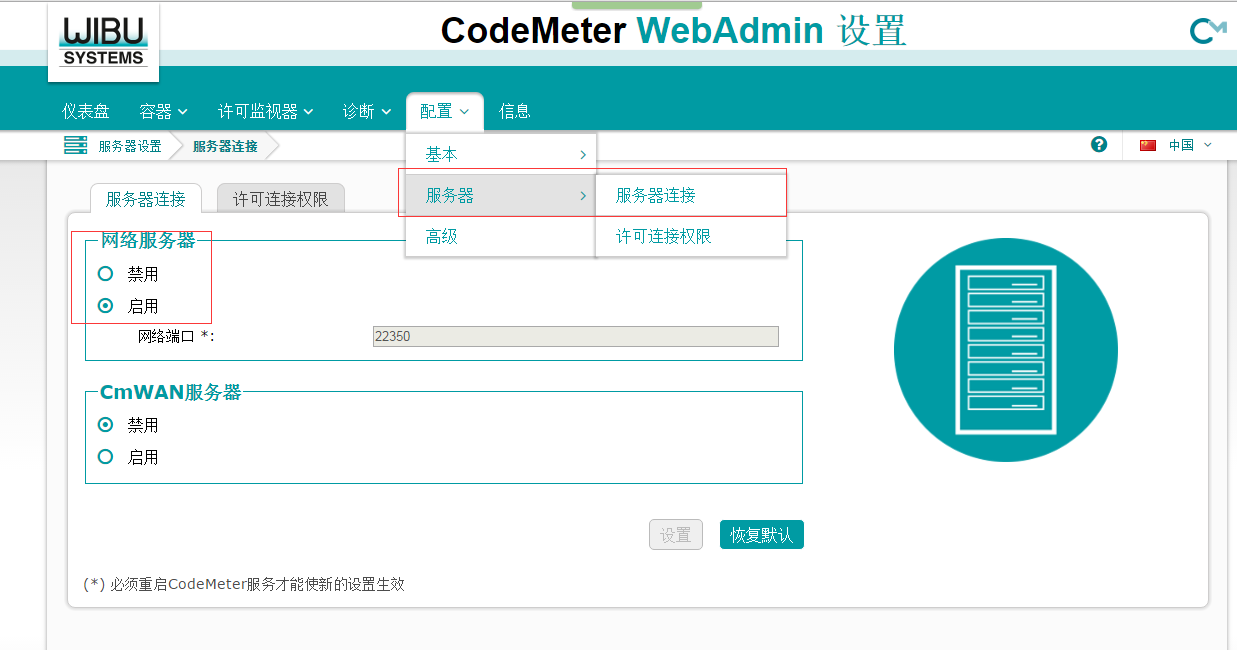Choose 服务器连接 in the submenu
Screen dimensions: 1237x650
tap(691, 196)
